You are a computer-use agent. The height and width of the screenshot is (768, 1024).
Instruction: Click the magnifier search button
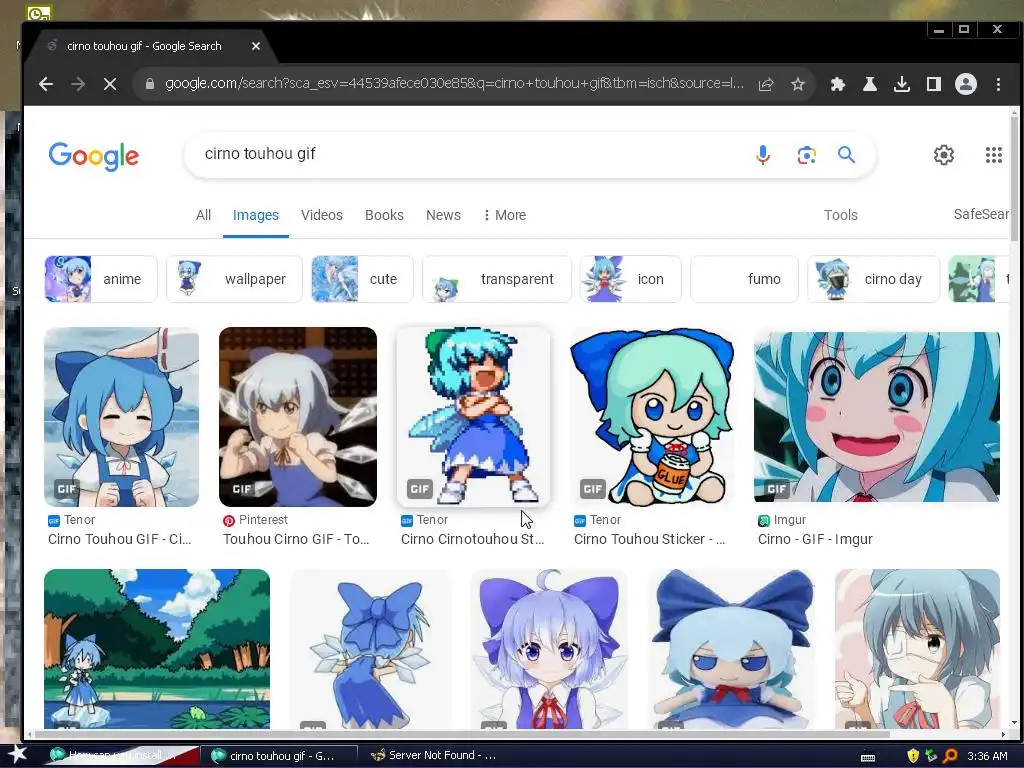coord(846,155)
